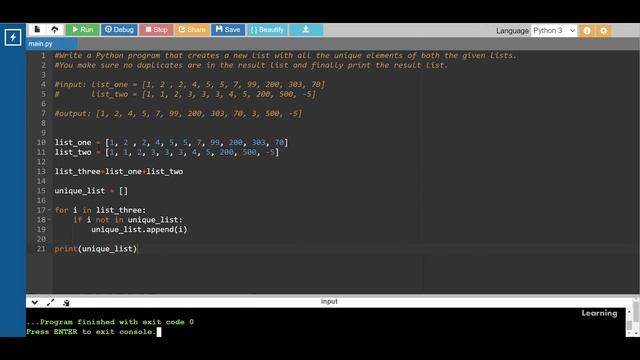Viewport: 640px width, 360px height.
Task: Click the download code icon
Action: (306, 30)
